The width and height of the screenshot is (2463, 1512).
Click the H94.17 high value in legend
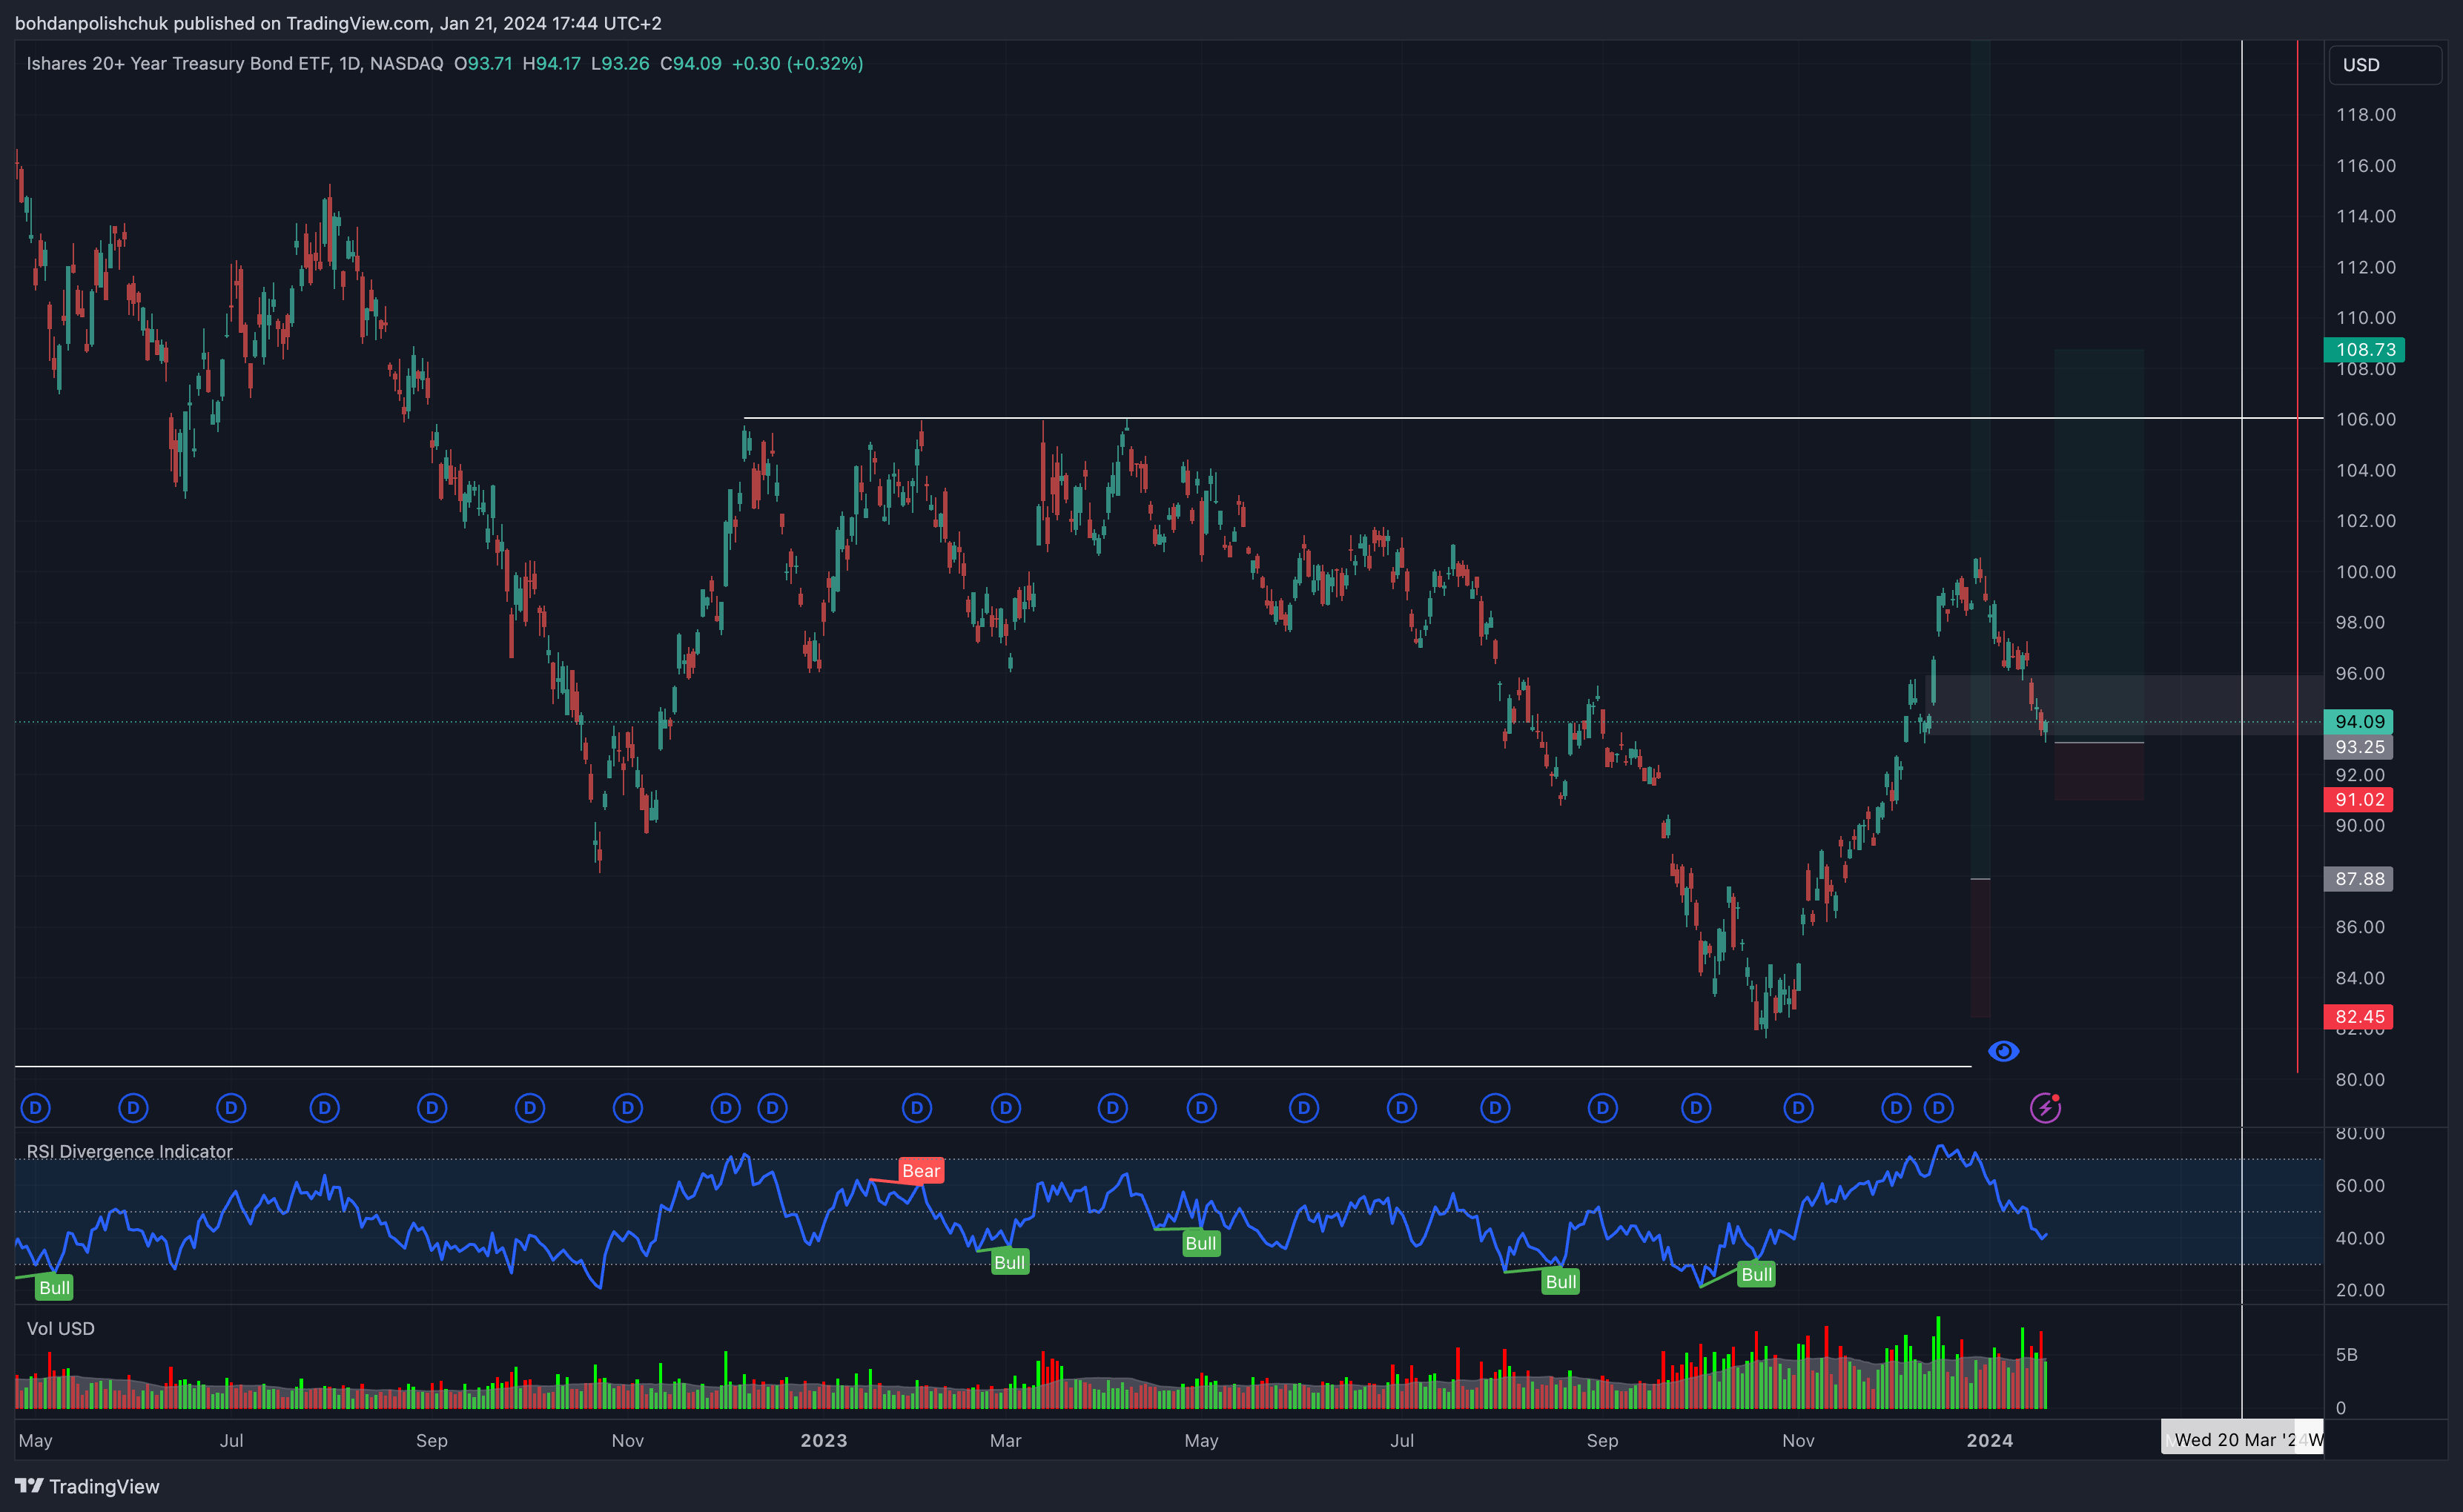click(551, 64)
